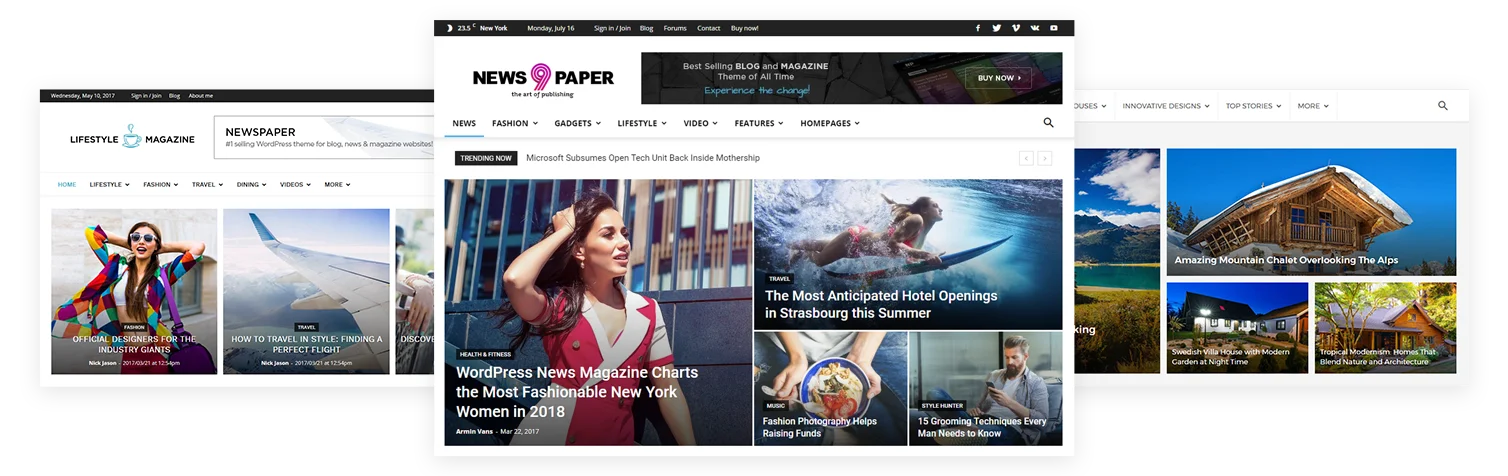Open Forums link in top bar
Viewport: 1508px width, 476px height.
click(x=675, y=28)
